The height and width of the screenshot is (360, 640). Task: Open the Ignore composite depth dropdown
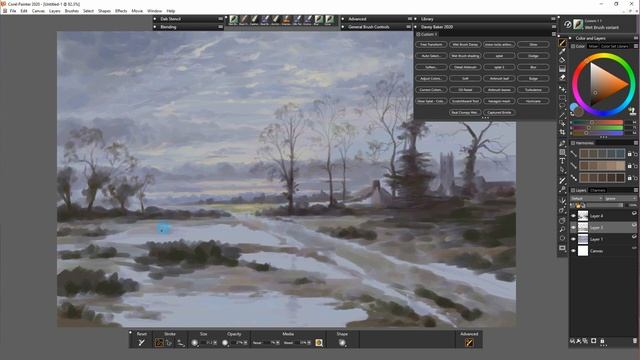[x=620, y=198]
